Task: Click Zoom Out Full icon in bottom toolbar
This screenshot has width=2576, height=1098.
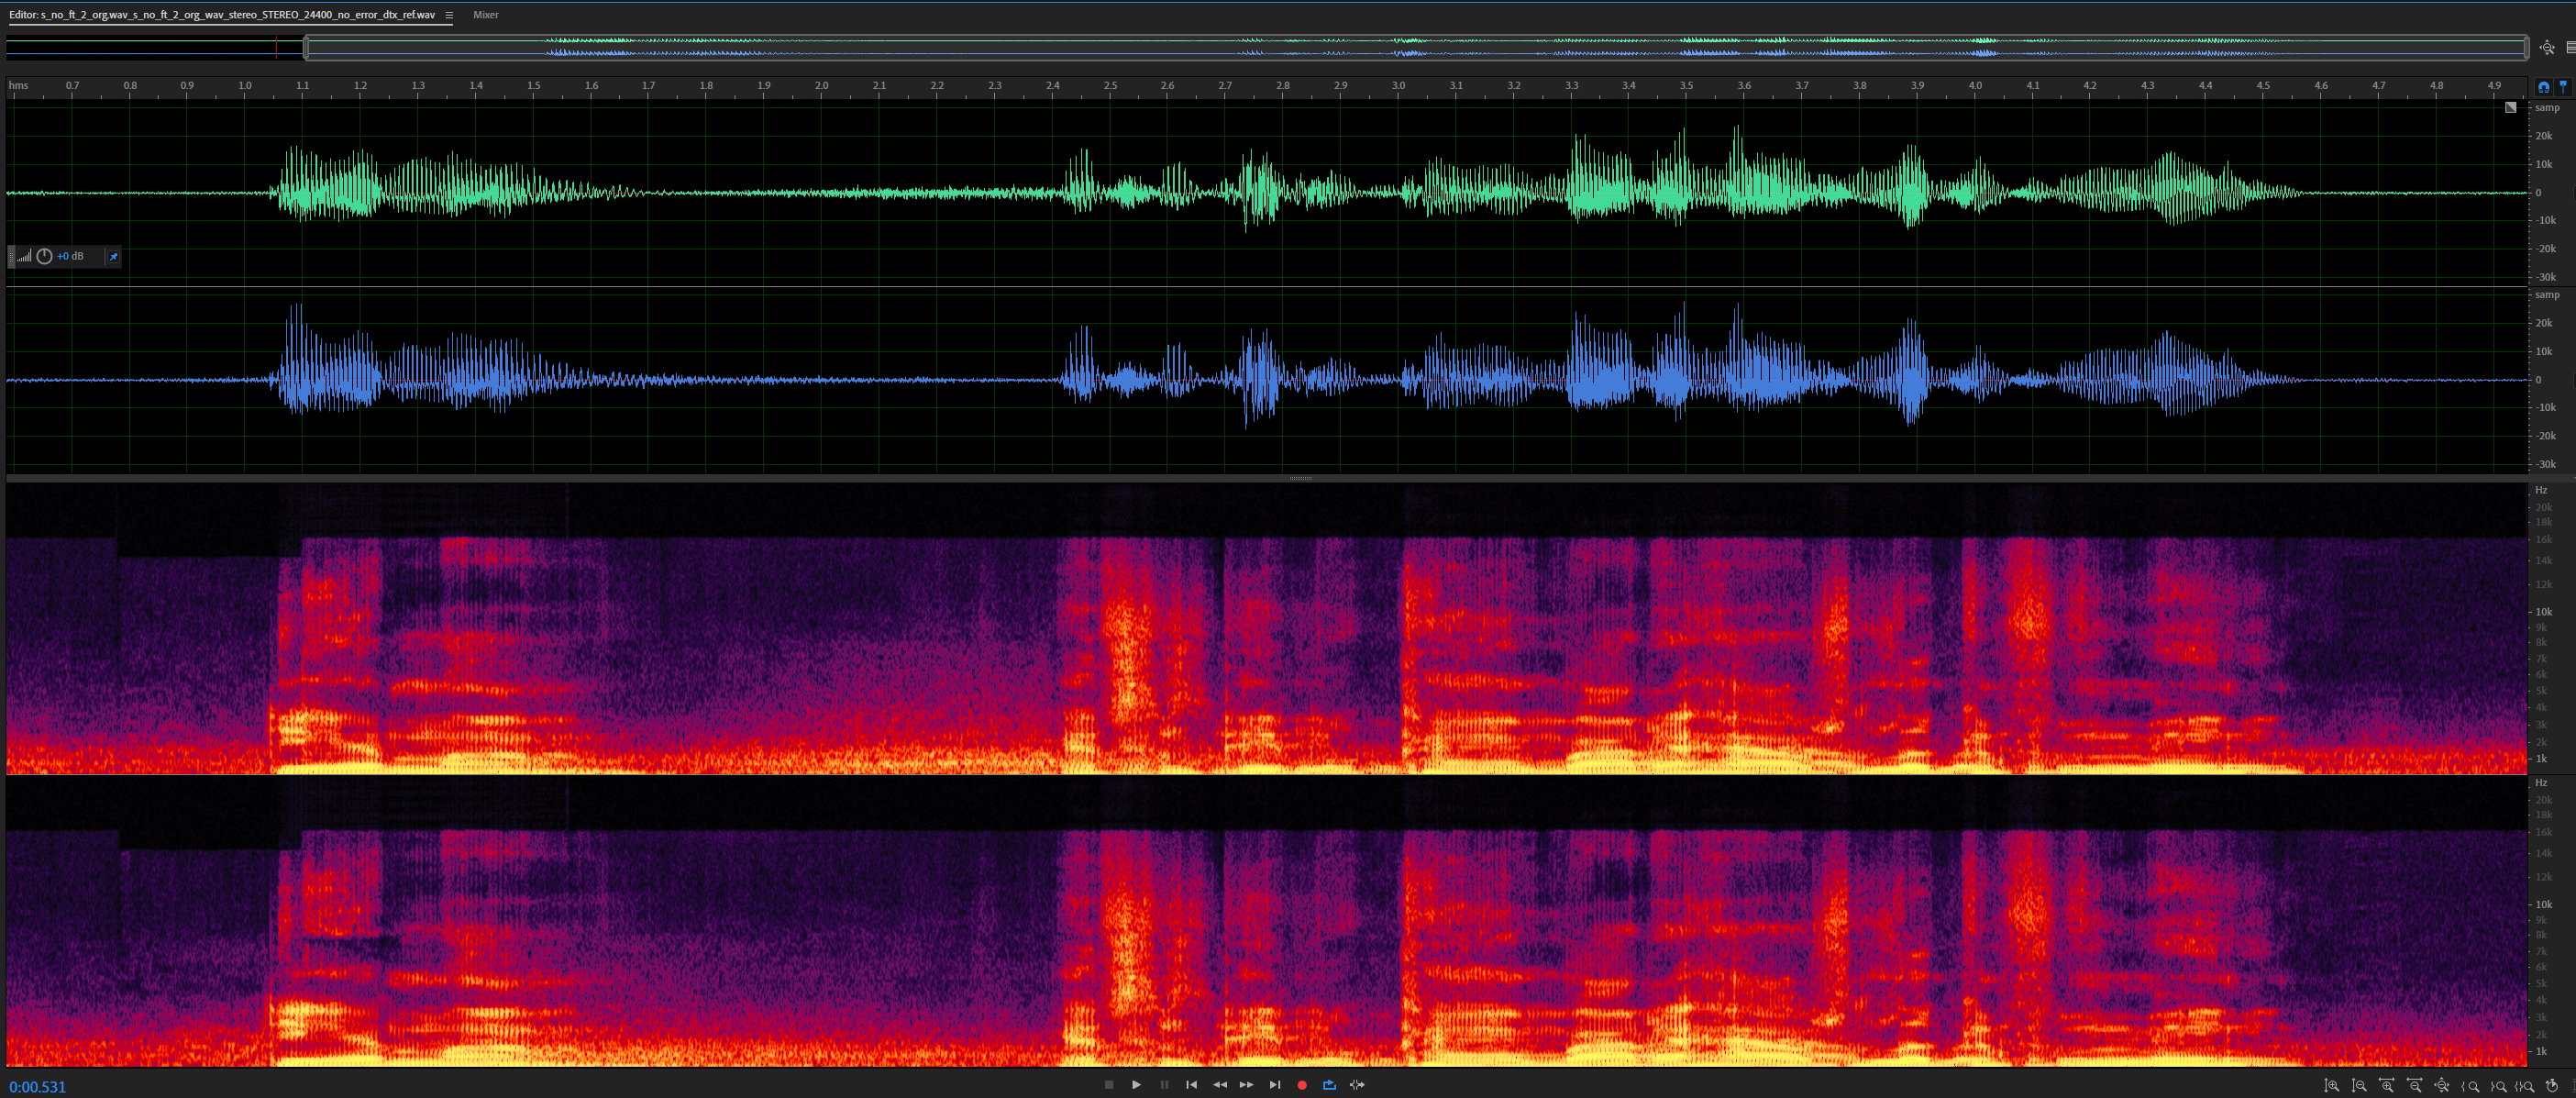Action: tap(2441, 1086)
